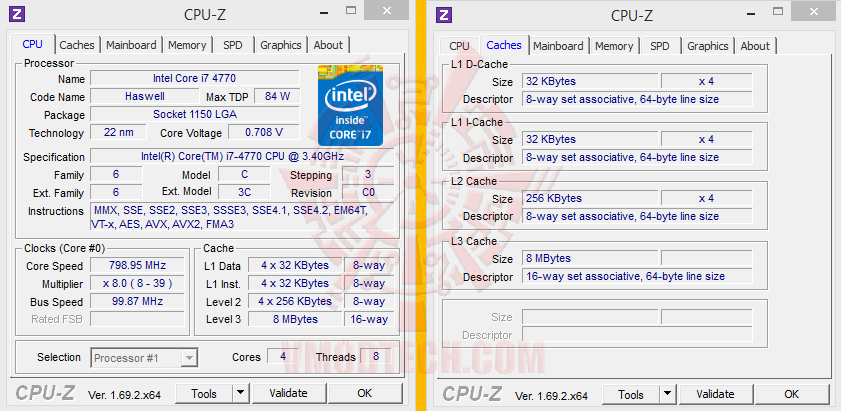The height and width of the screenshot is (411, 841).
Task: Click the Threads value '8'
Action: tap(376, 356)
